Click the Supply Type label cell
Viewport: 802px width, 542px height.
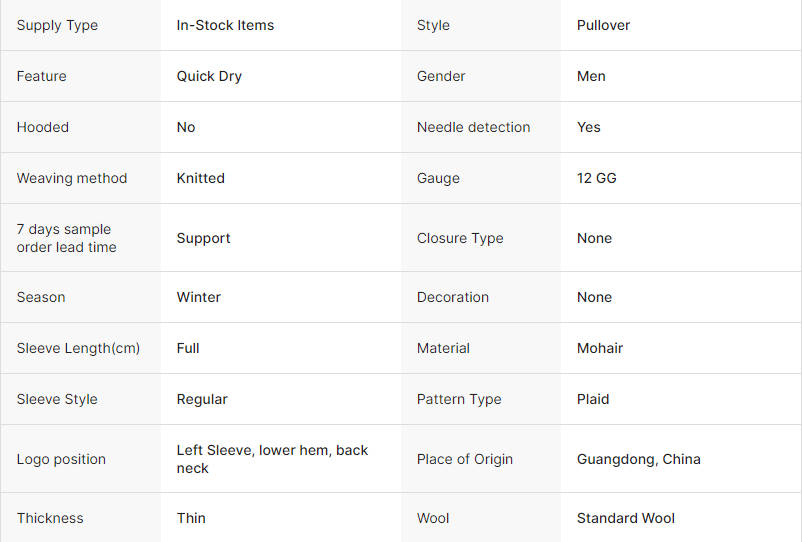(x=57, y=25)
